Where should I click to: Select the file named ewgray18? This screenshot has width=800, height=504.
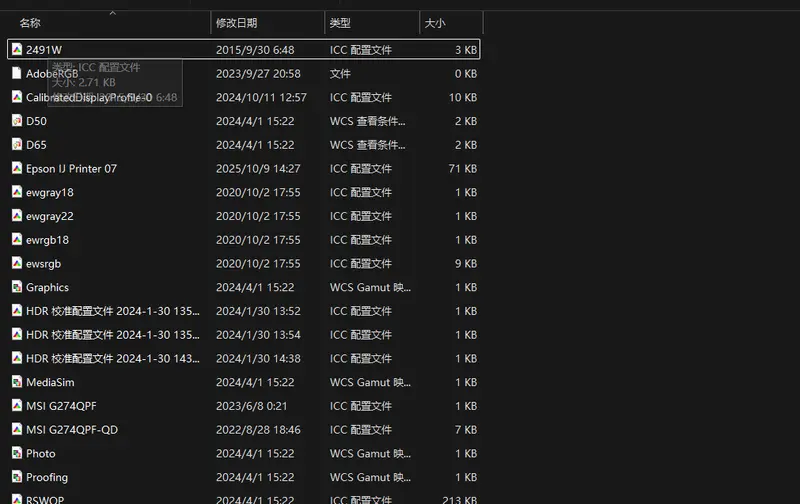click(50, 193)
